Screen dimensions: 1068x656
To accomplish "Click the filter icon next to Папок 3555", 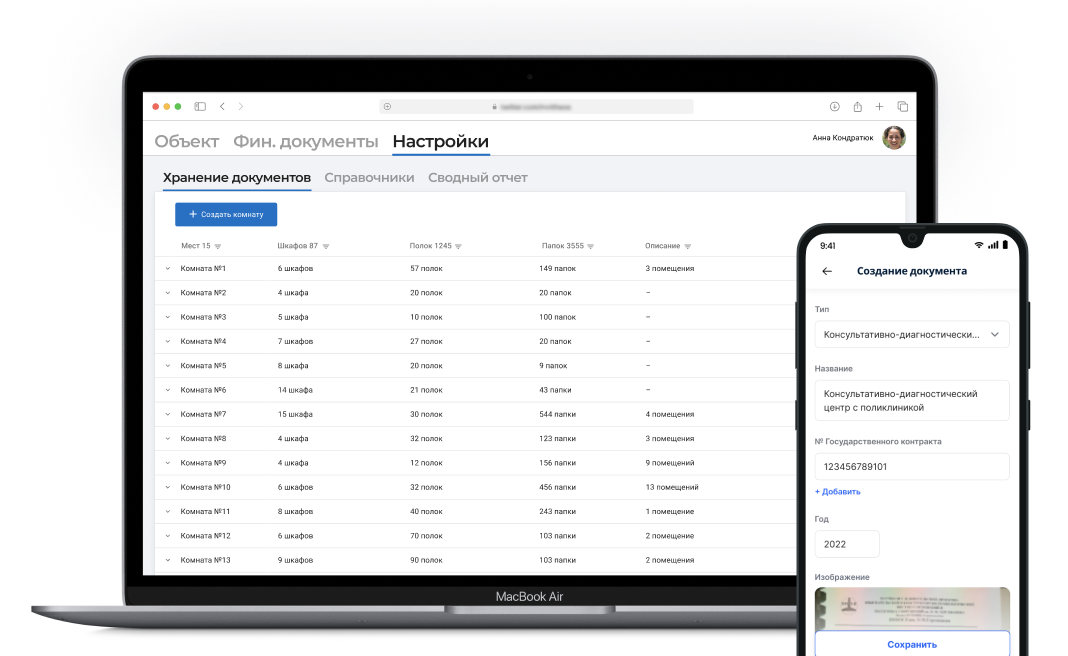I will [x=591, y=246].
